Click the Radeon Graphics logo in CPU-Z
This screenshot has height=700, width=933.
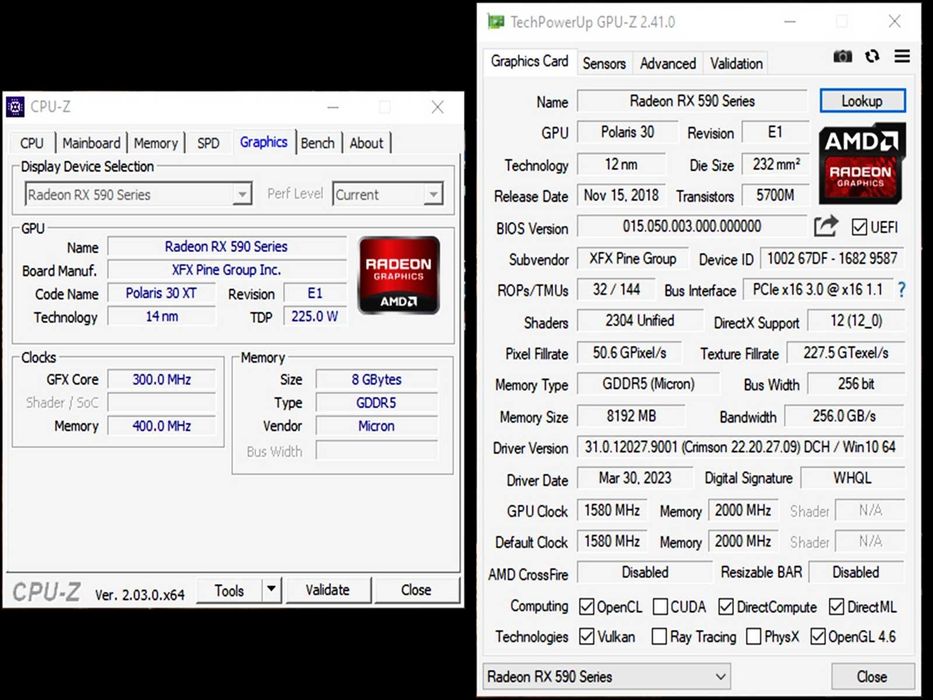pos(399,275)
